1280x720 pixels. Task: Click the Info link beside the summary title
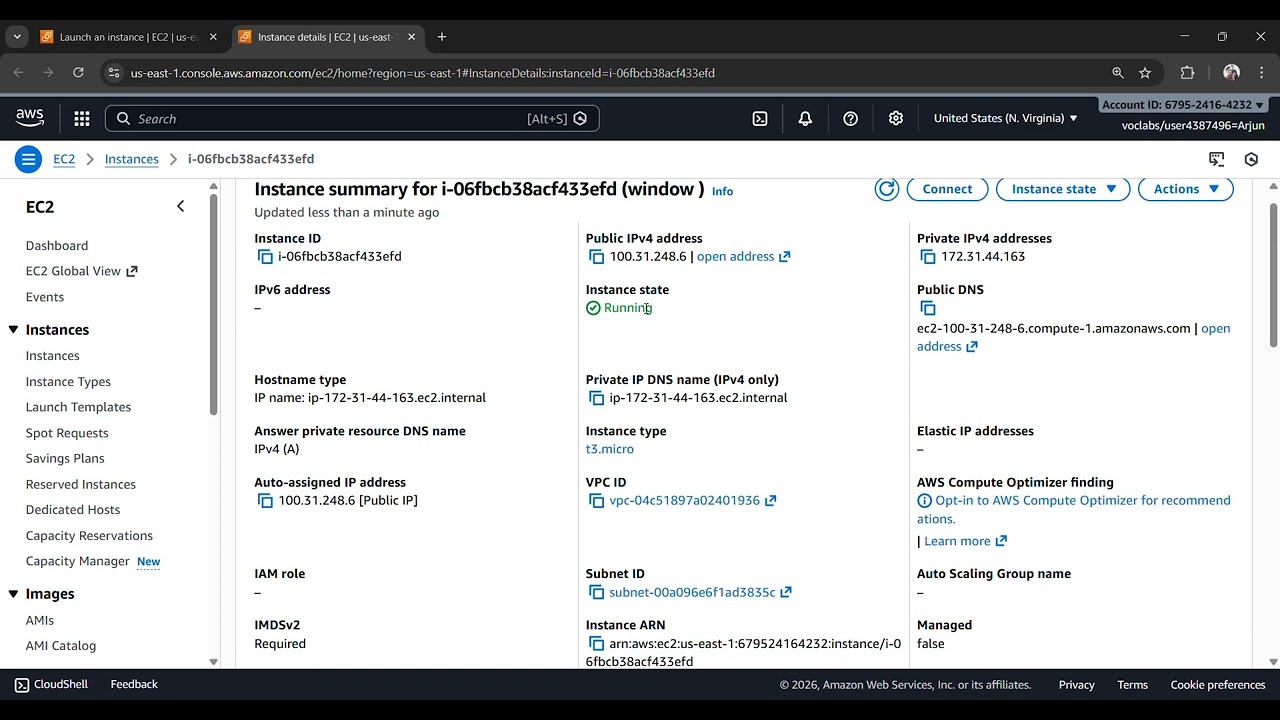click(x=722, y=191)
